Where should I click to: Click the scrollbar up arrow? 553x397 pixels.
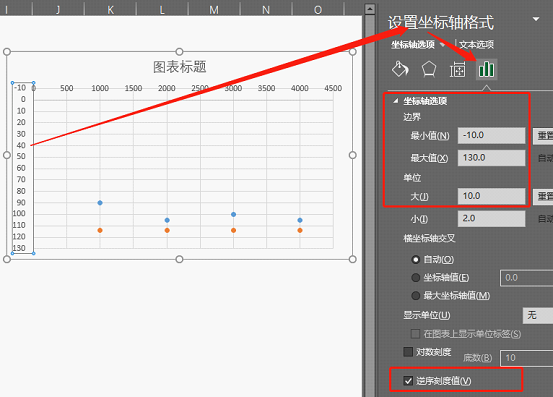point(370,9)
